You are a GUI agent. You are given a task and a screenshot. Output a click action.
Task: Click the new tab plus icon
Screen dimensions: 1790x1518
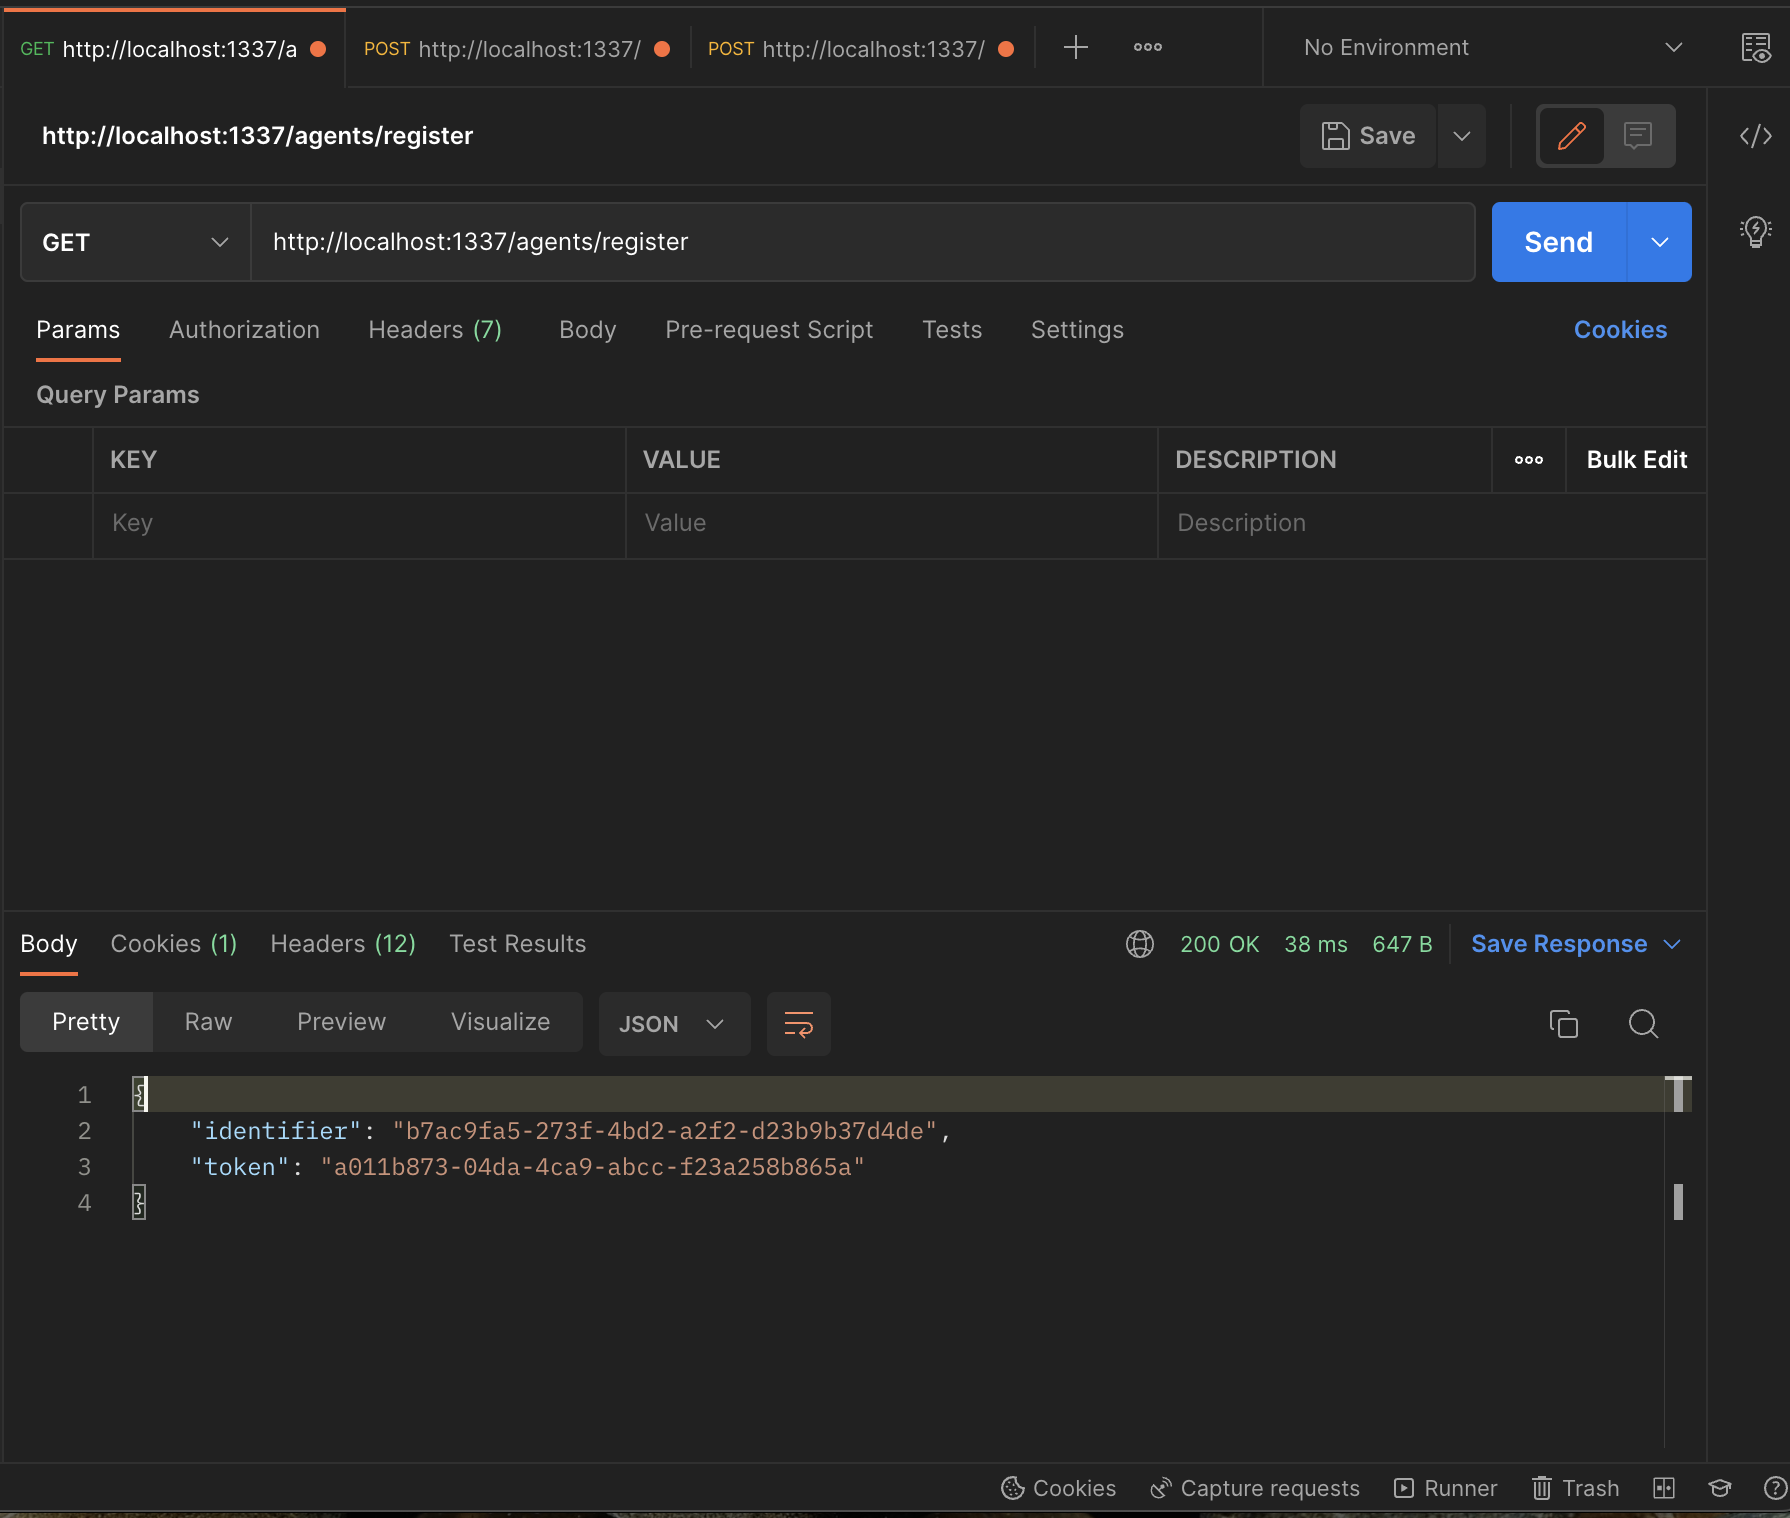click(x=1075, y=47)
